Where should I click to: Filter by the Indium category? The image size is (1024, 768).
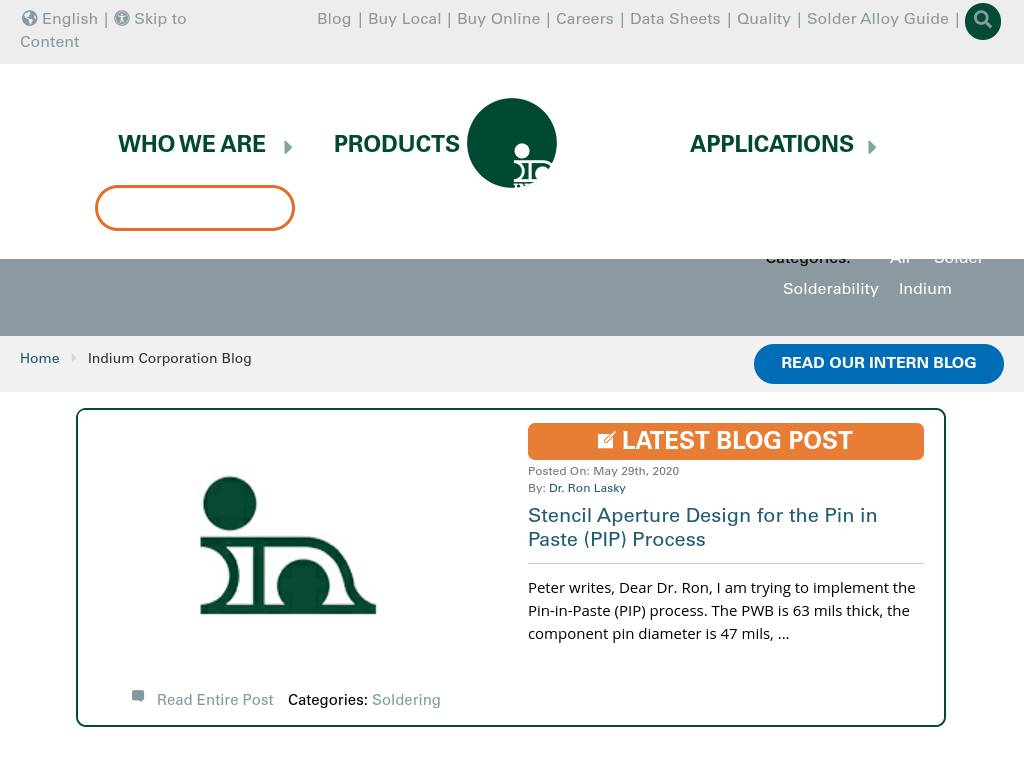pos(925,289)
